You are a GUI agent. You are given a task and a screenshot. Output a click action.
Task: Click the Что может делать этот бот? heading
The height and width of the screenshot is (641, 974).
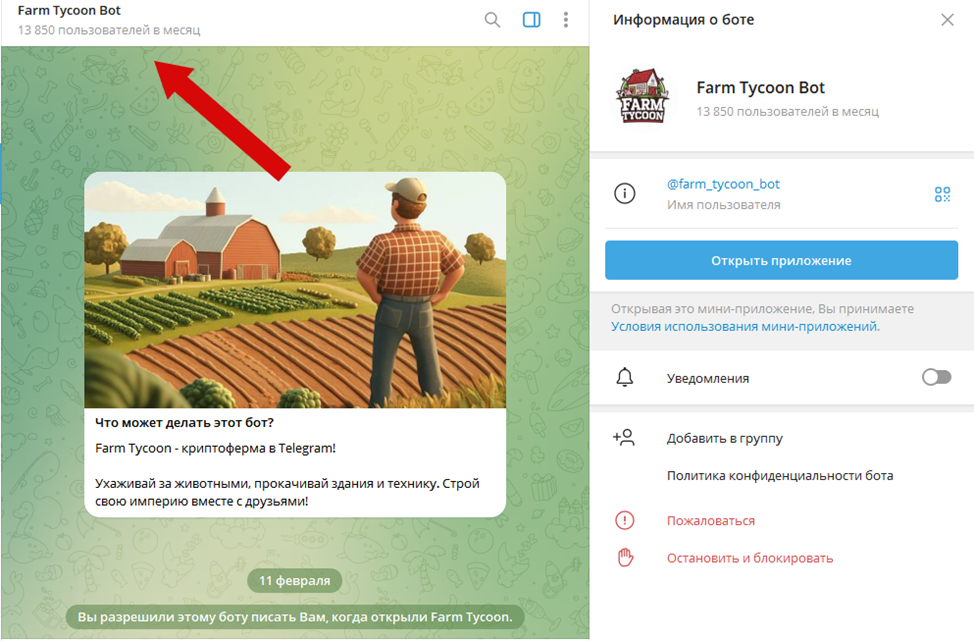[184, 422]
